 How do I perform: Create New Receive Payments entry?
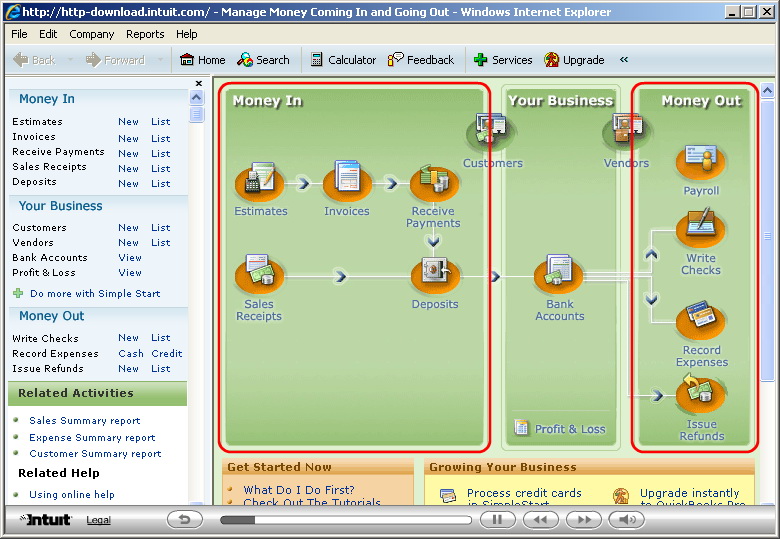128,154
